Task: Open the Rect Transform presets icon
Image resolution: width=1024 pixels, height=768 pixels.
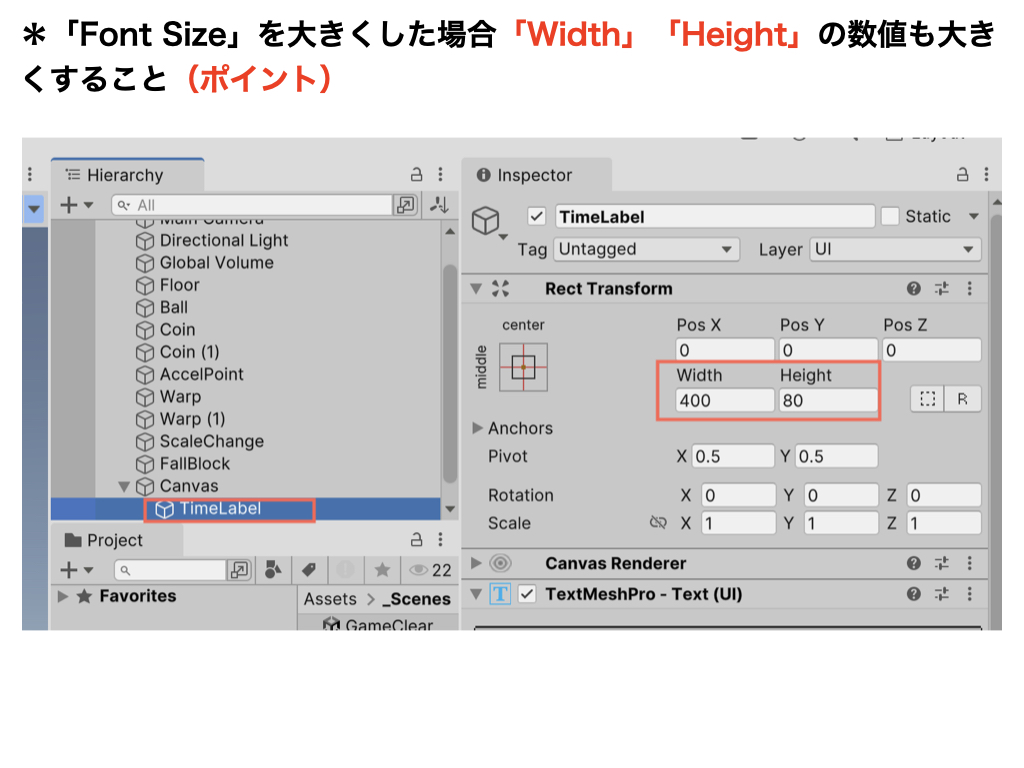Action: pos(941,289)
